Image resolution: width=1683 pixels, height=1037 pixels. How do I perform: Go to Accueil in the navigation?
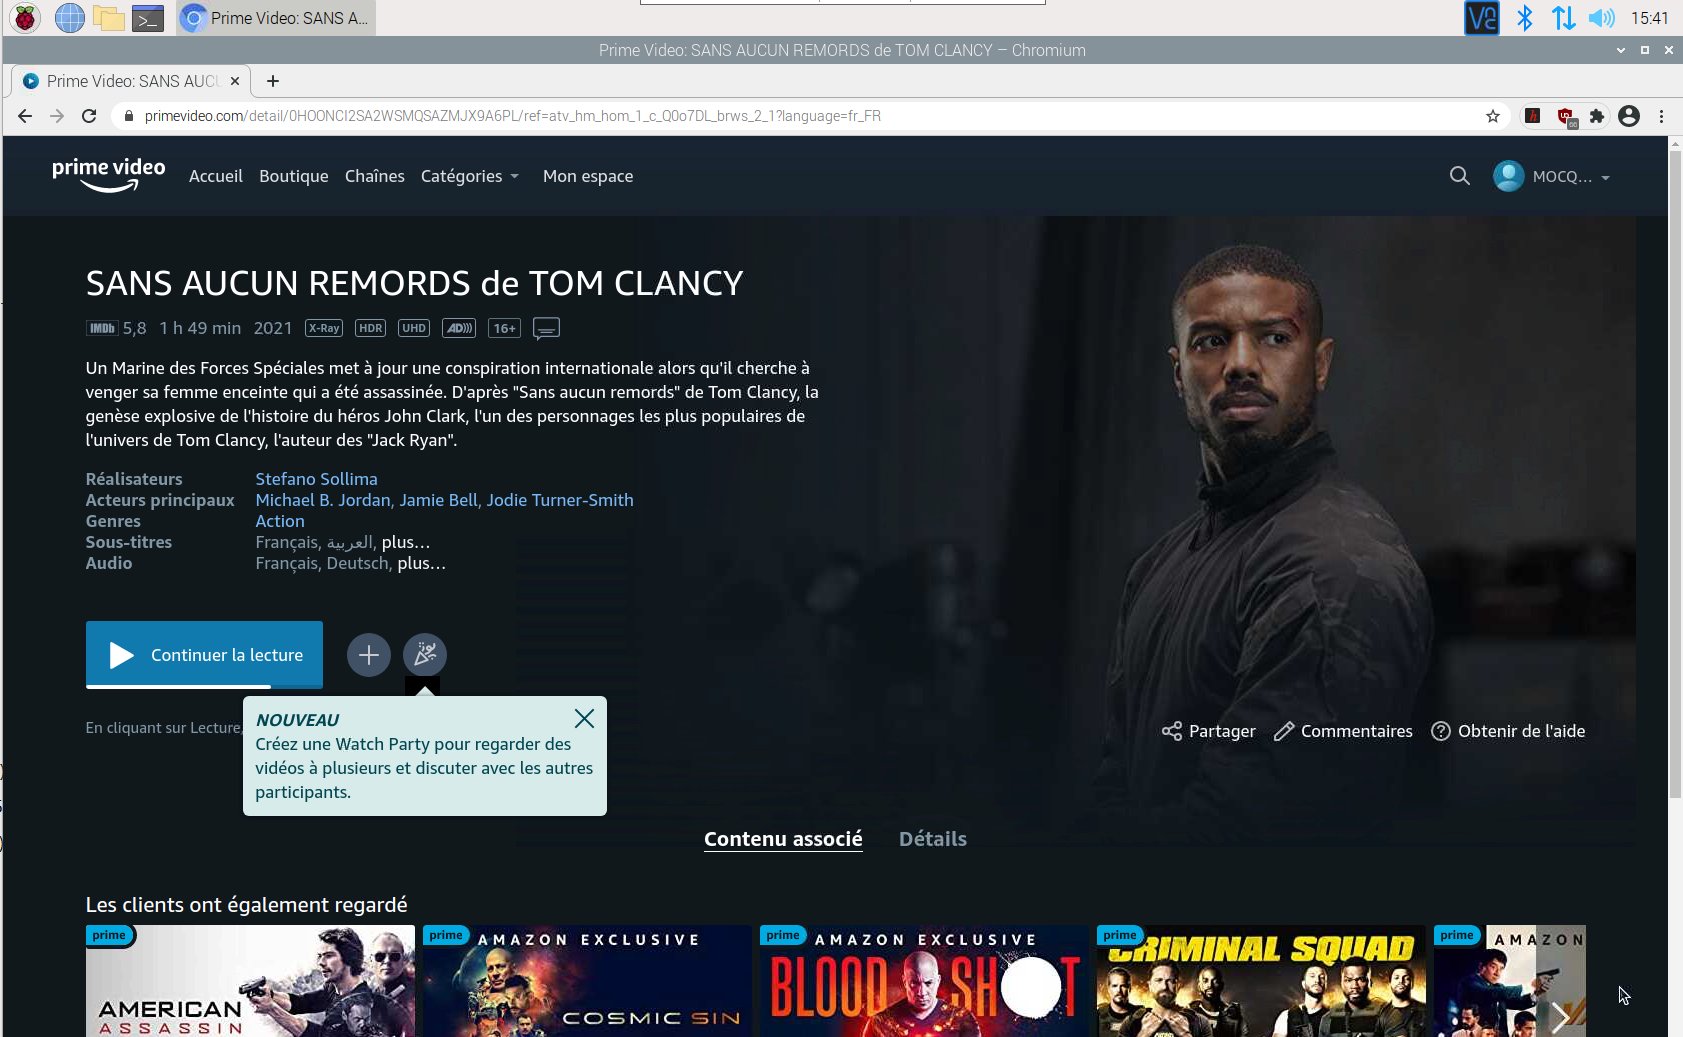click(216, 176)
